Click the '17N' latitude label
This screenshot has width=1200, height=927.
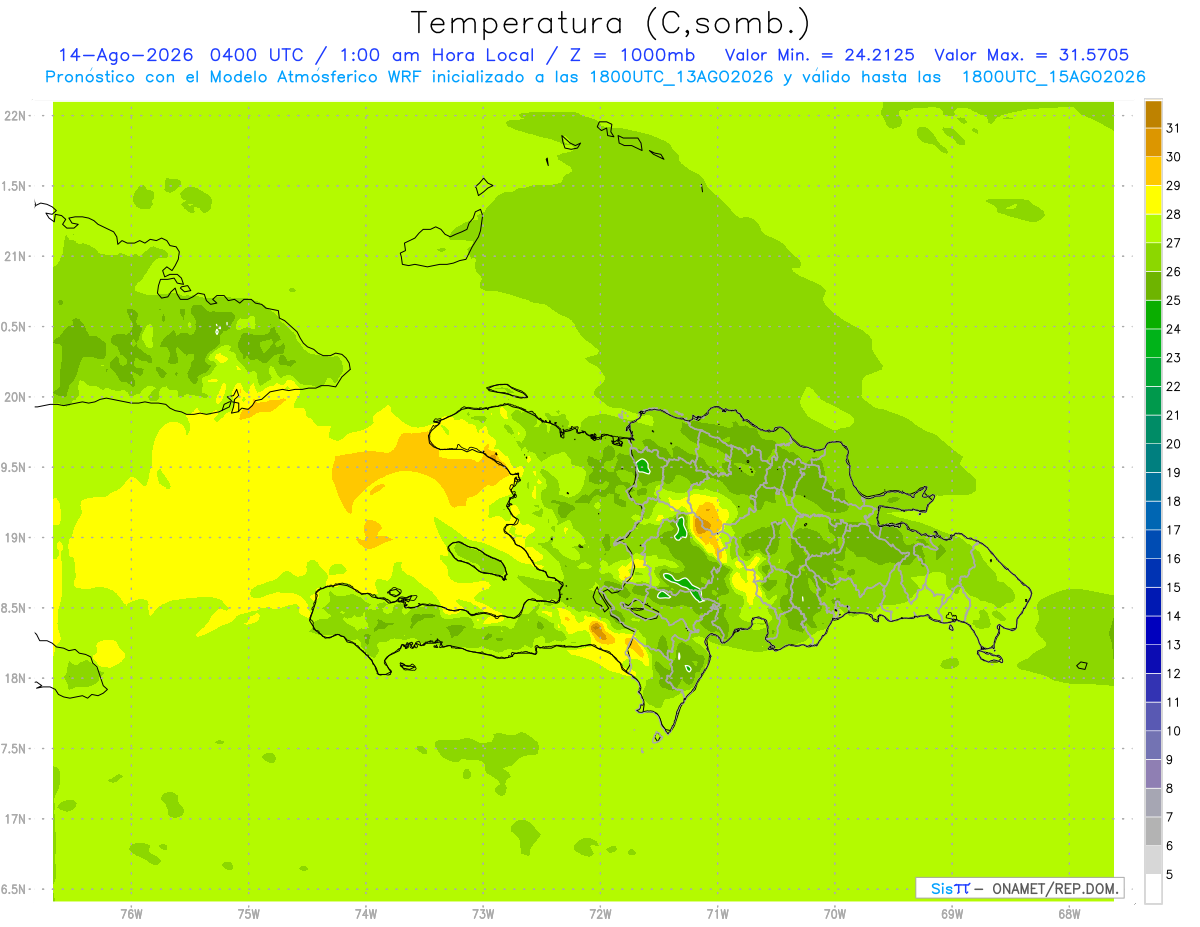pyautogui.click(x=14, y=819)
